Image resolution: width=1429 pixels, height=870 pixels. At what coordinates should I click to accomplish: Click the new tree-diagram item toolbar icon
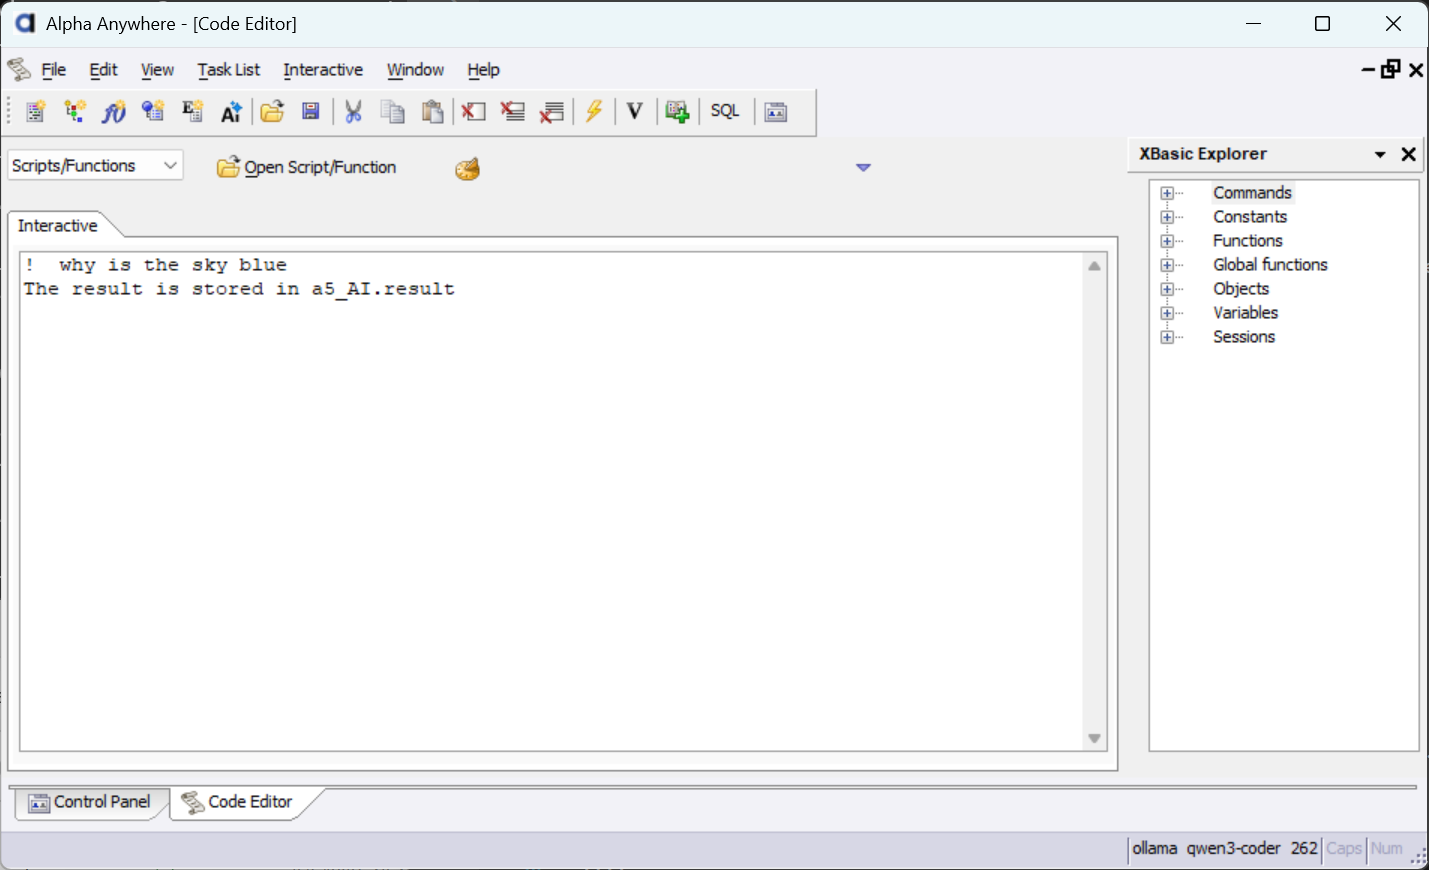coord(75,112)
